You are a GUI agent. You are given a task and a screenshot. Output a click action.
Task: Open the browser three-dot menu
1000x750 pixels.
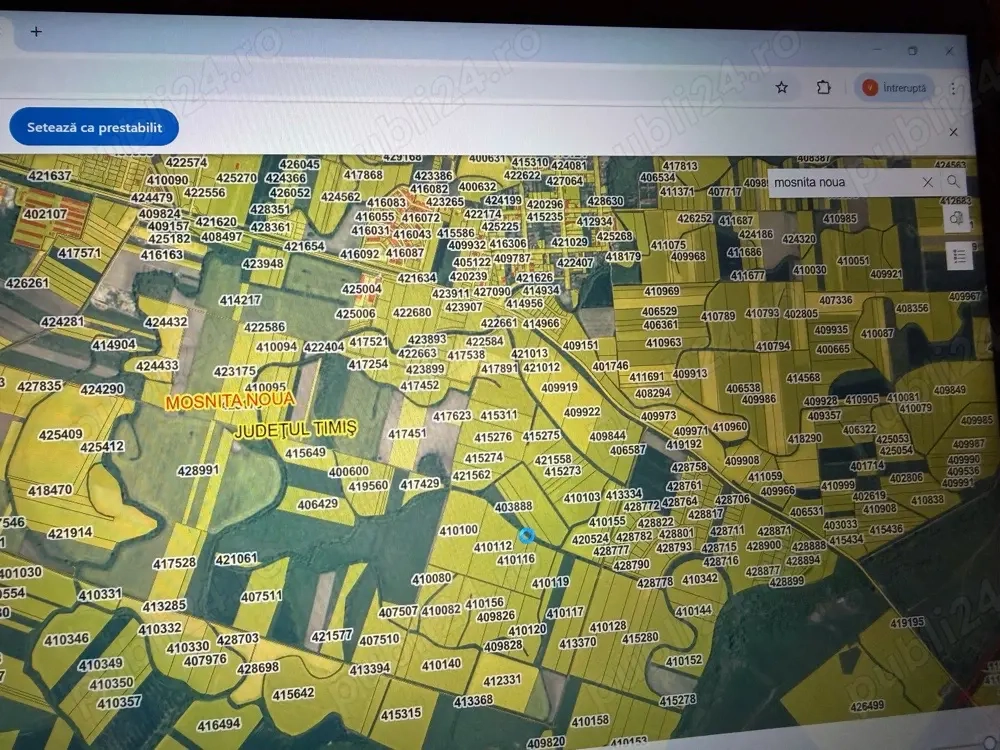click(x=953, y=89)
